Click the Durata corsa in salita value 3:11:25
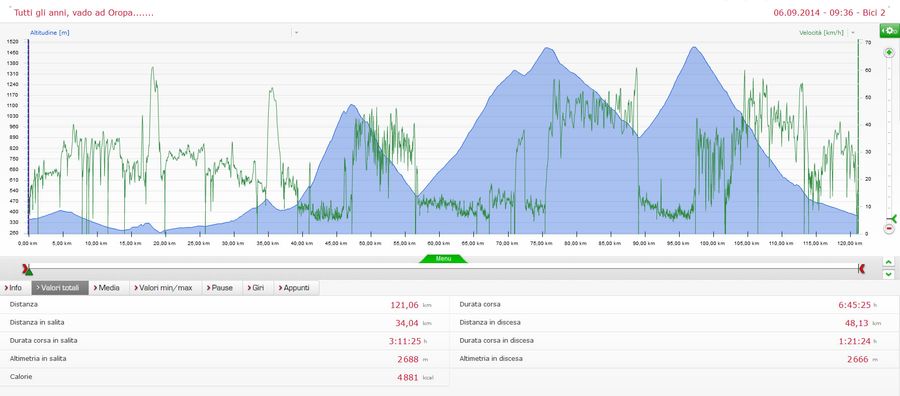Viewport: 900px width, 396px height. pyautogui.click(x=405, y=341)
